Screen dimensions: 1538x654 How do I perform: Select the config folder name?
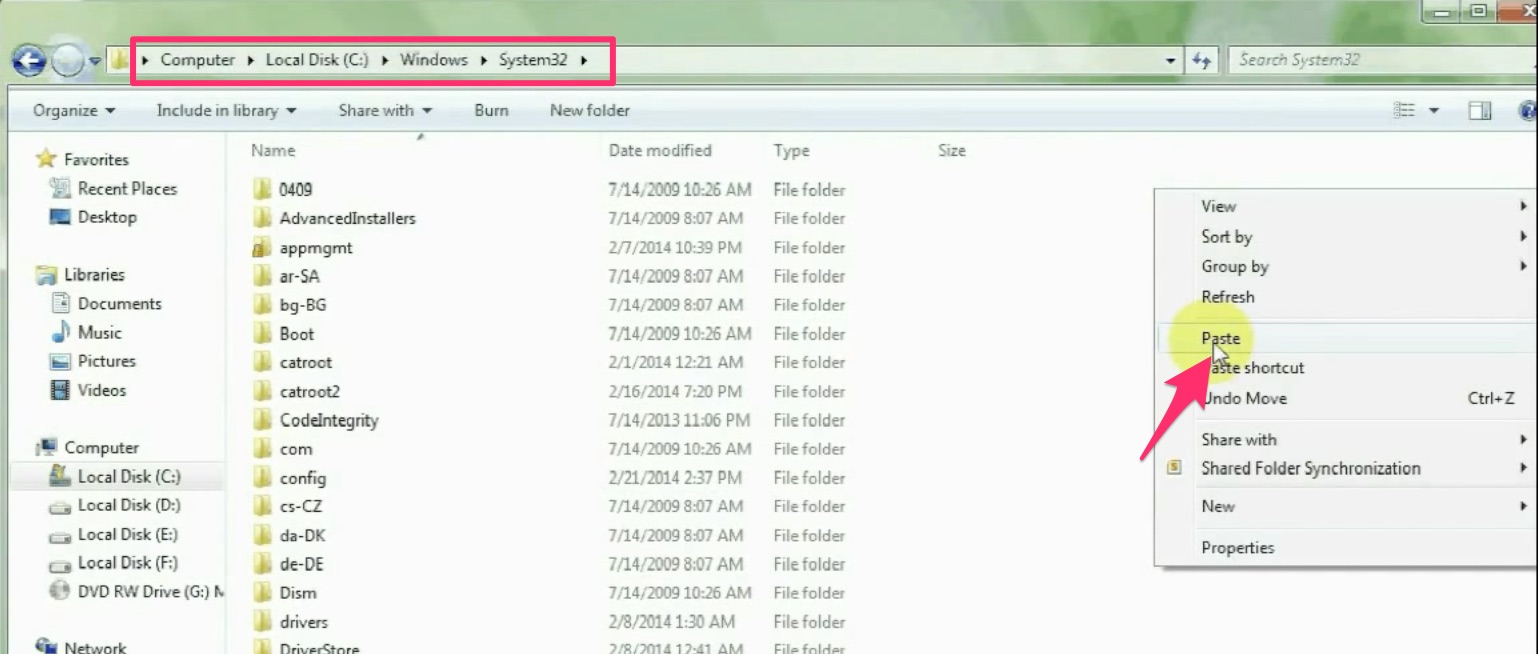303,478
